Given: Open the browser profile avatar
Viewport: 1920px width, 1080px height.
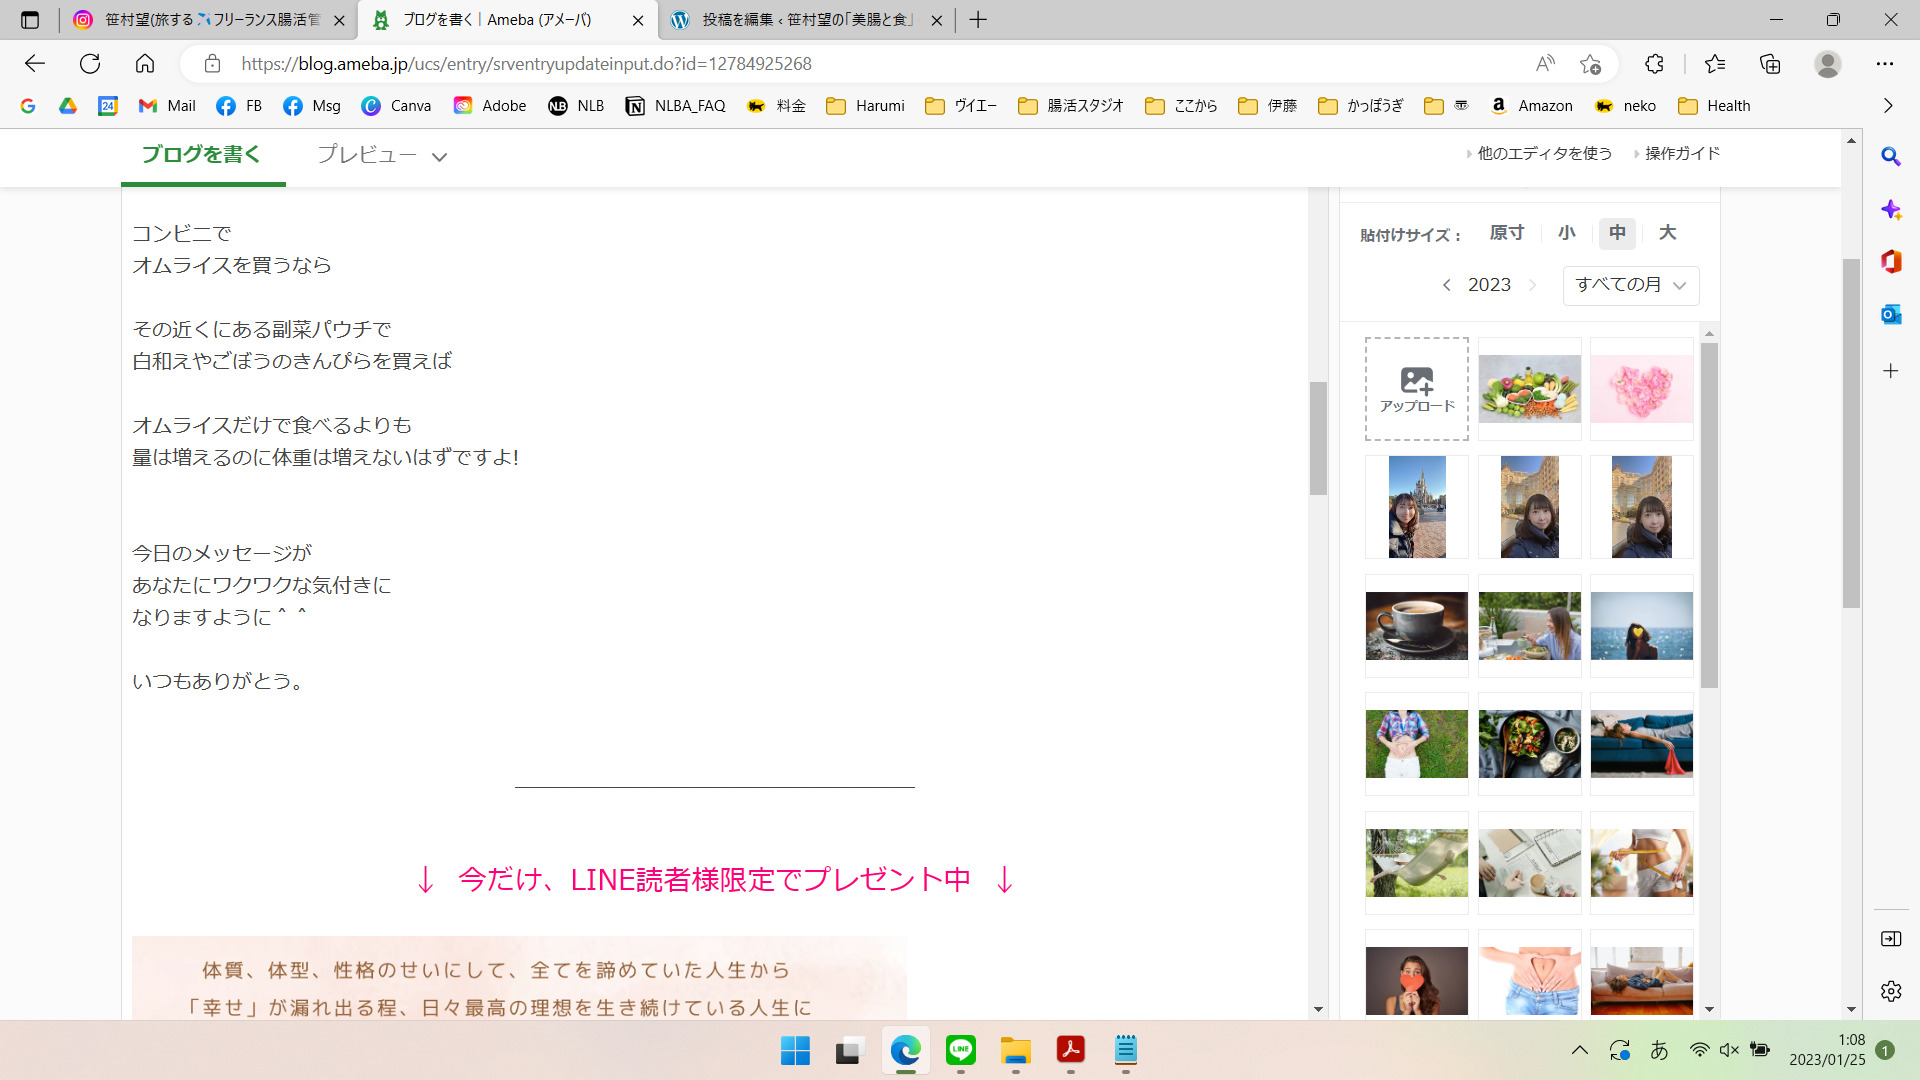Looking at the screenshot, I should 1828,64.
